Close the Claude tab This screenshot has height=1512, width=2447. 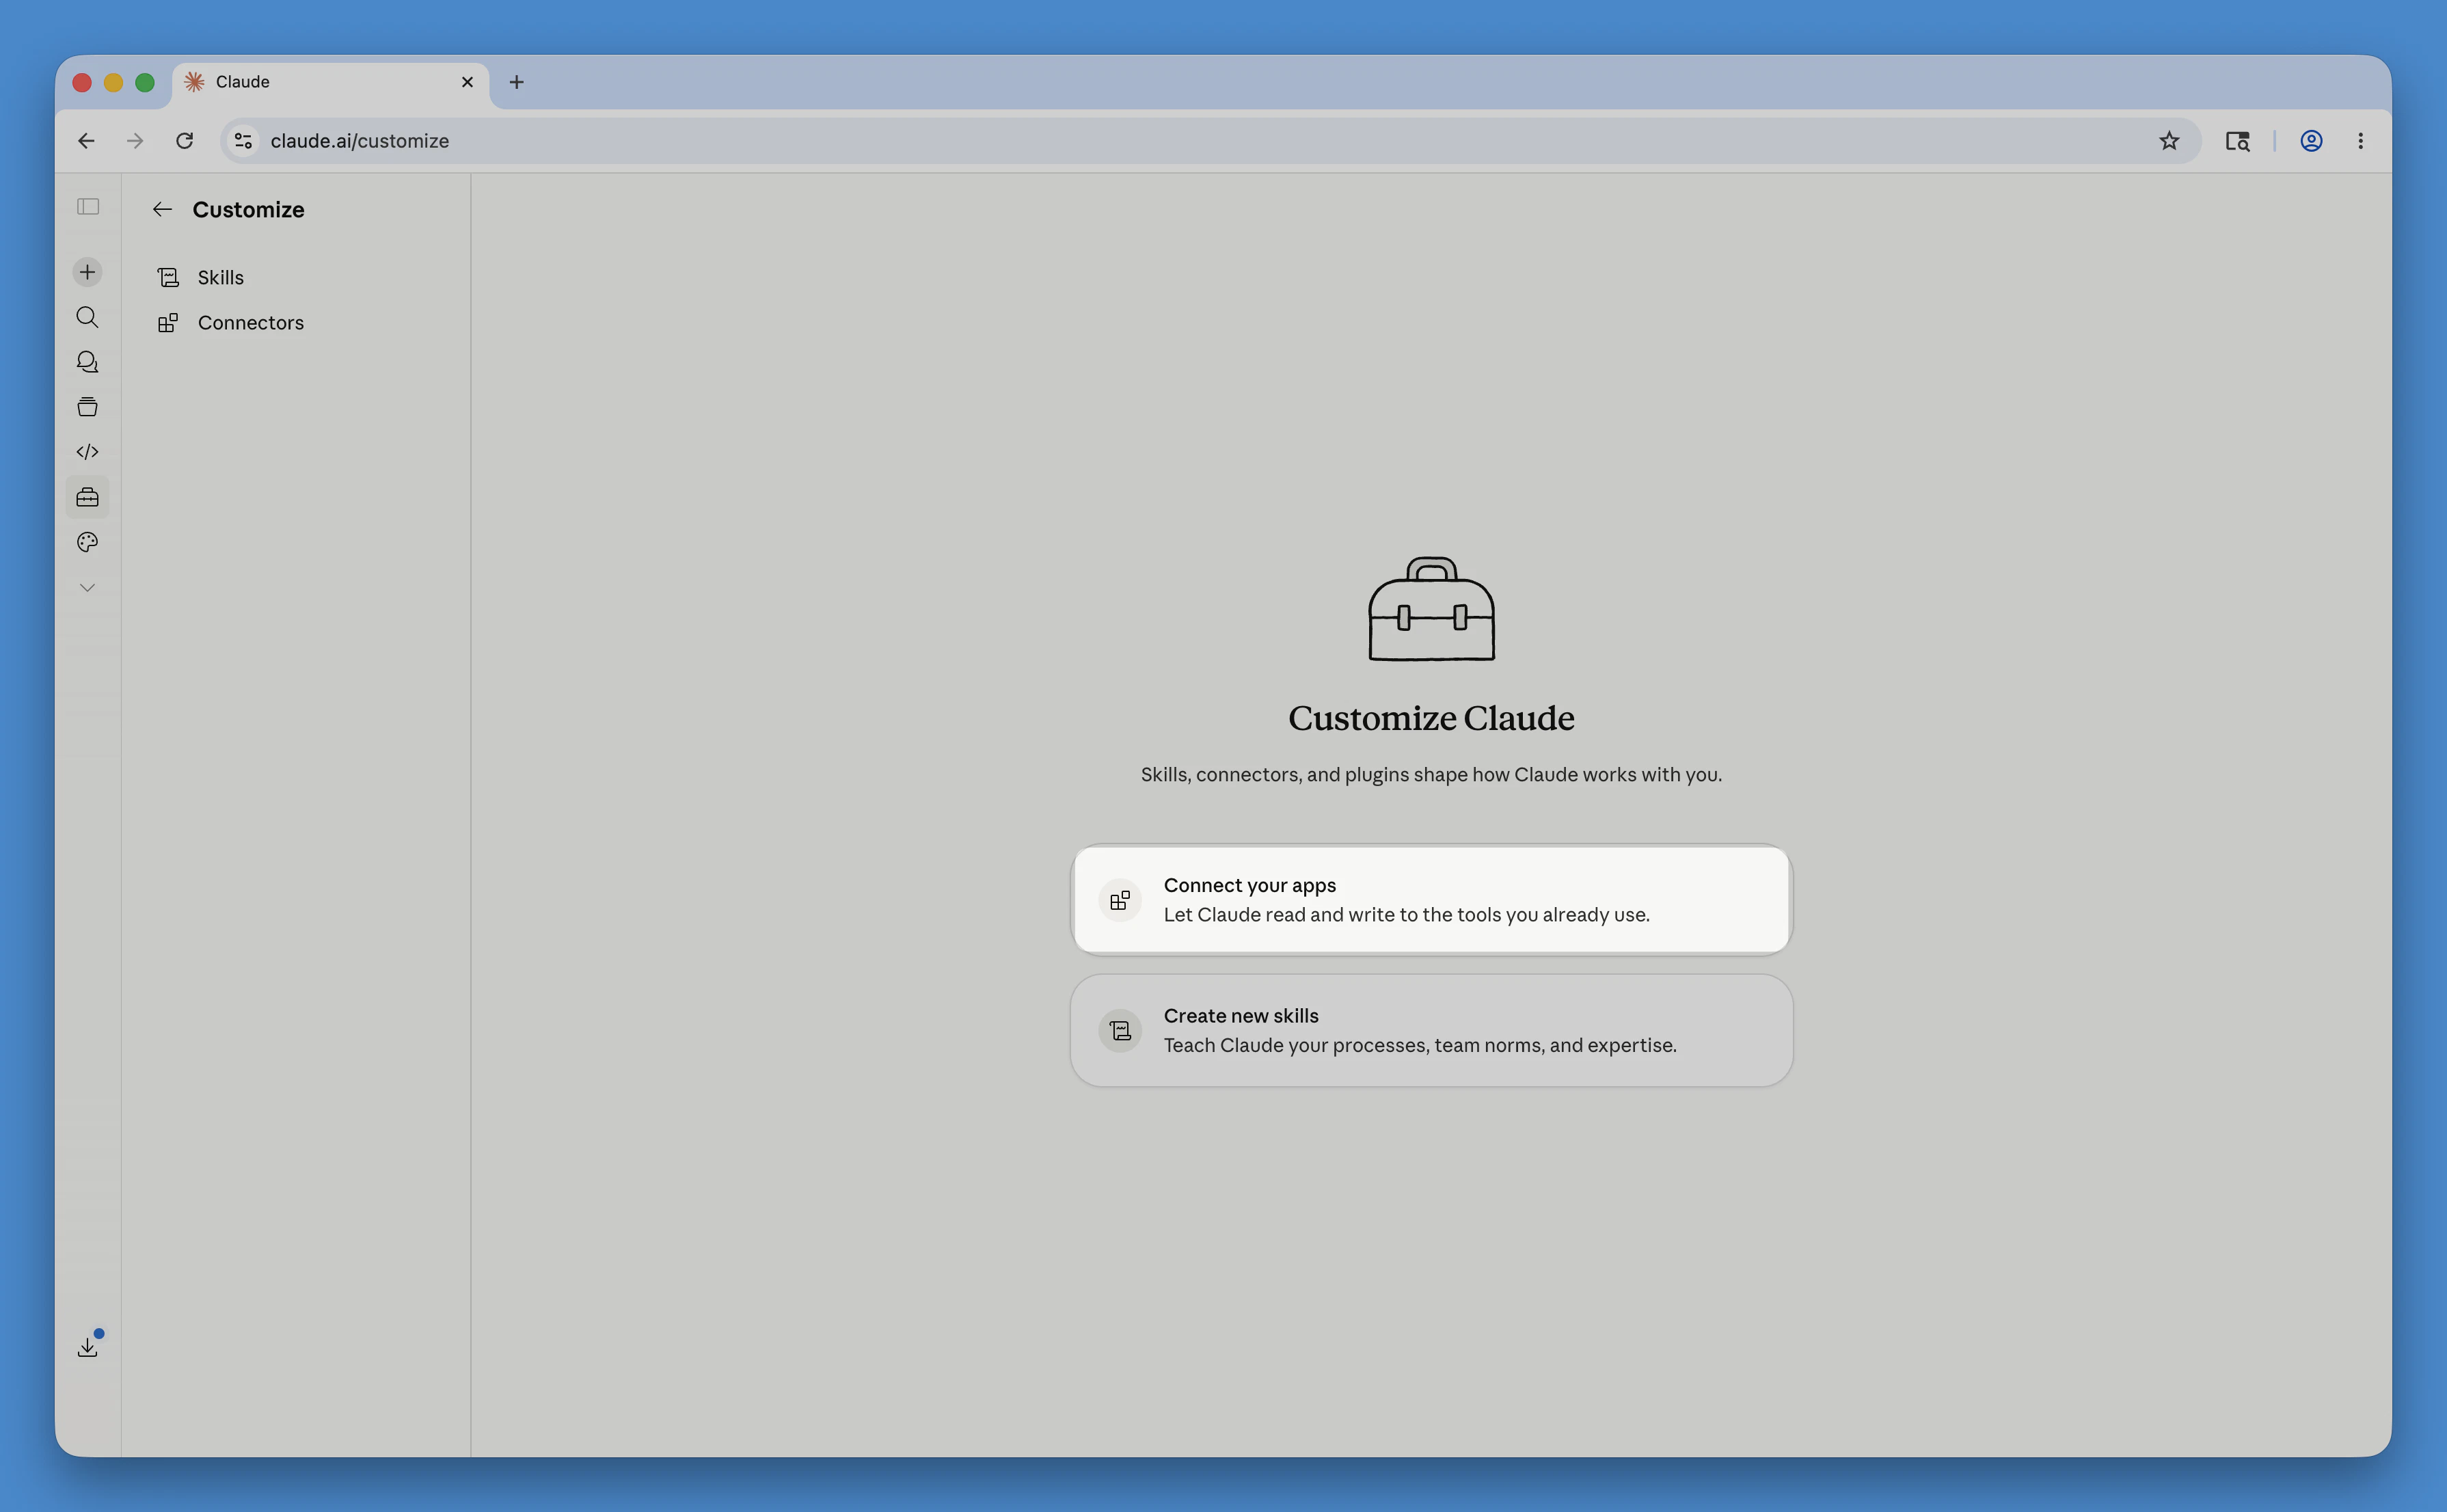(x=467, y=82)
